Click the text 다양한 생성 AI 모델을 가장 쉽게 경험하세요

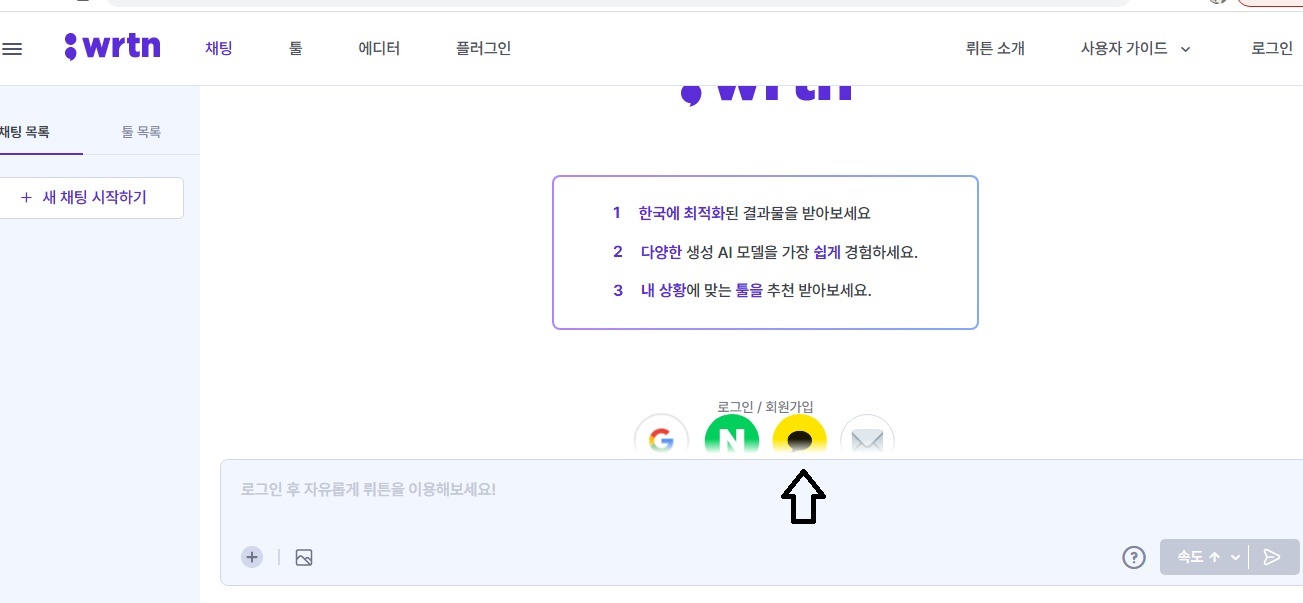point(779,252)
